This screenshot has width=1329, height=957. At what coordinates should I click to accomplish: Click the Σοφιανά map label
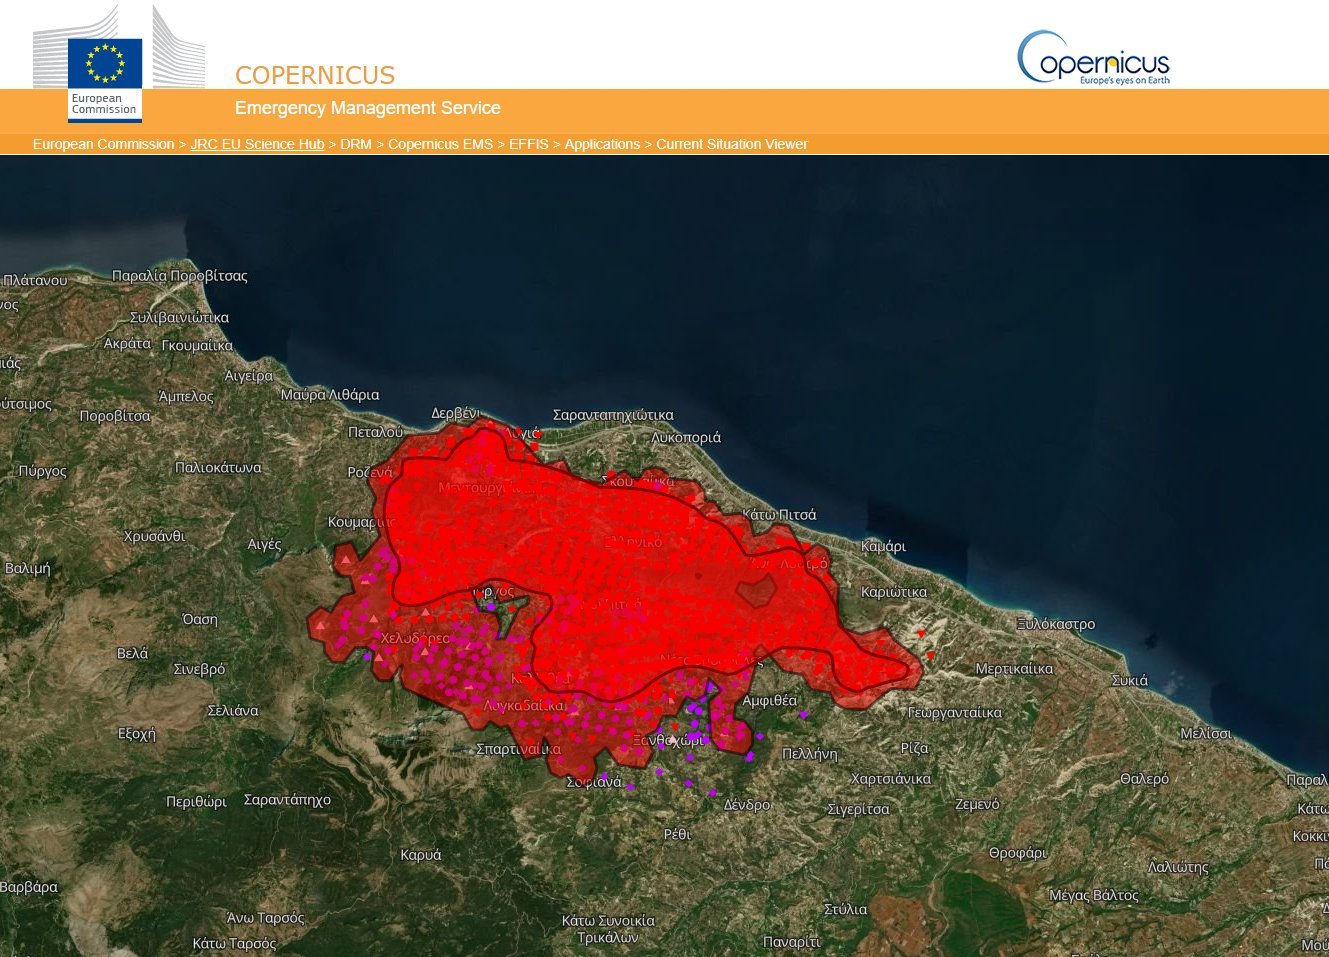(x=594, y=782)
